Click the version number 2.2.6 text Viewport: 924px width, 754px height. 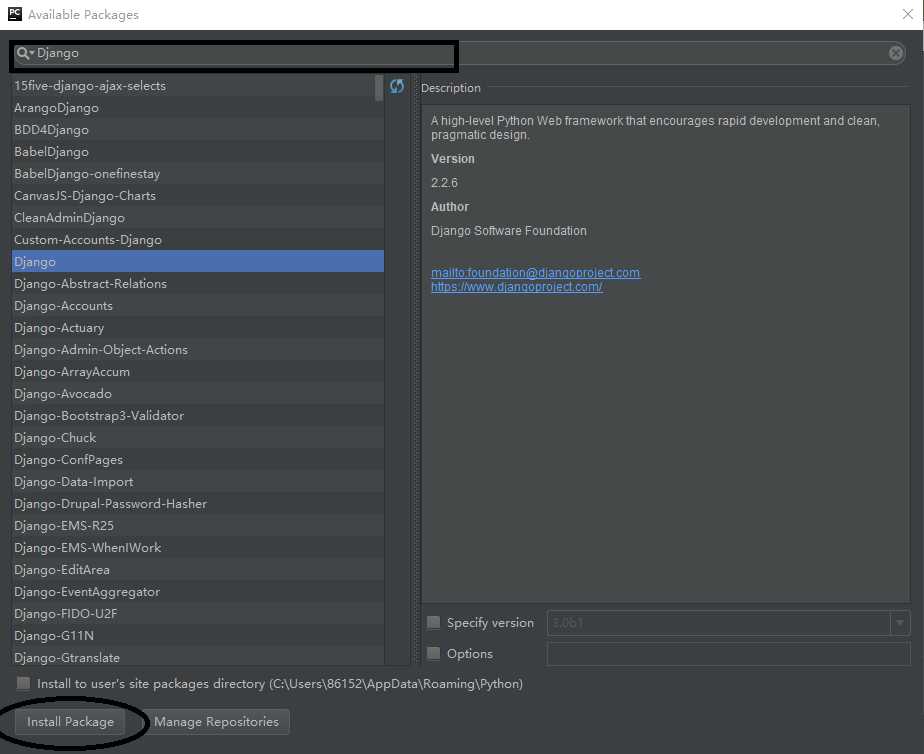click(x=444, y=183)
